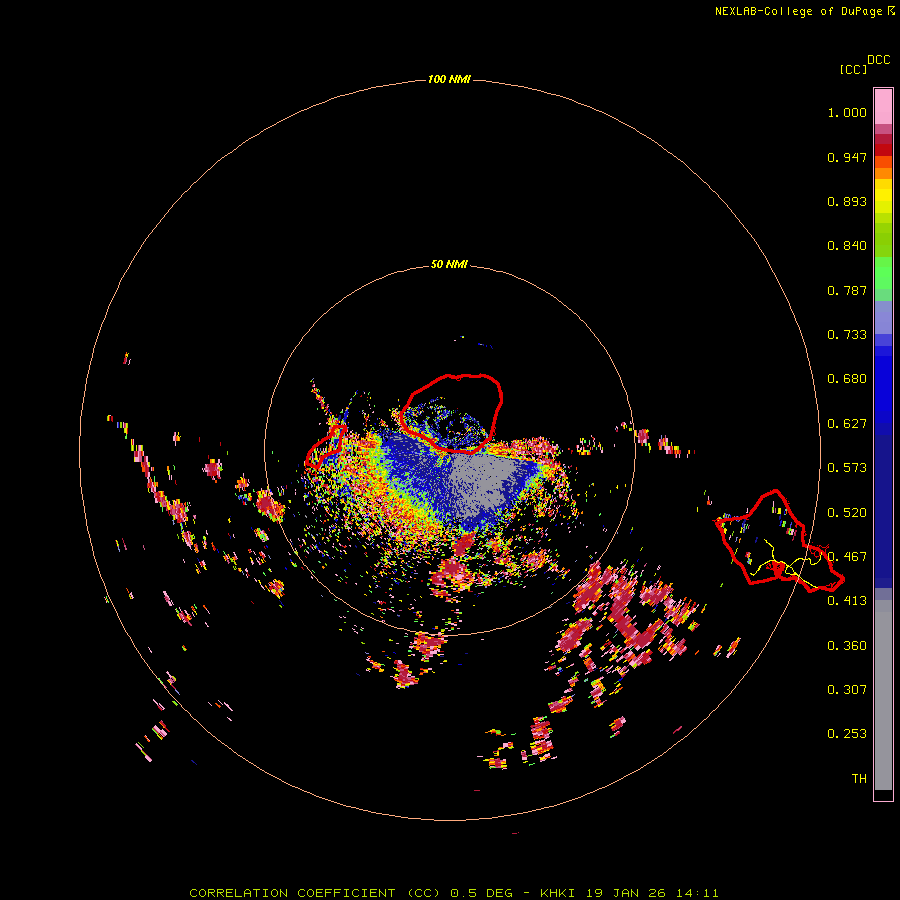The width and height of the screenshot is (900, 900).
Task: Click the TH threshold label on legend
Action: (859, 779)
